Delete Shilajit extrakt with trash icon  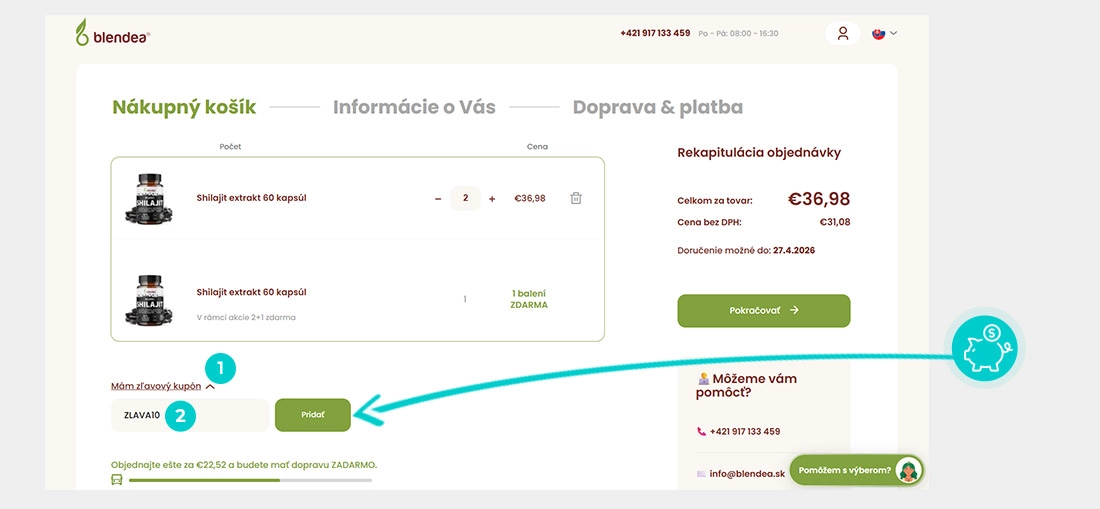(576, 198)
